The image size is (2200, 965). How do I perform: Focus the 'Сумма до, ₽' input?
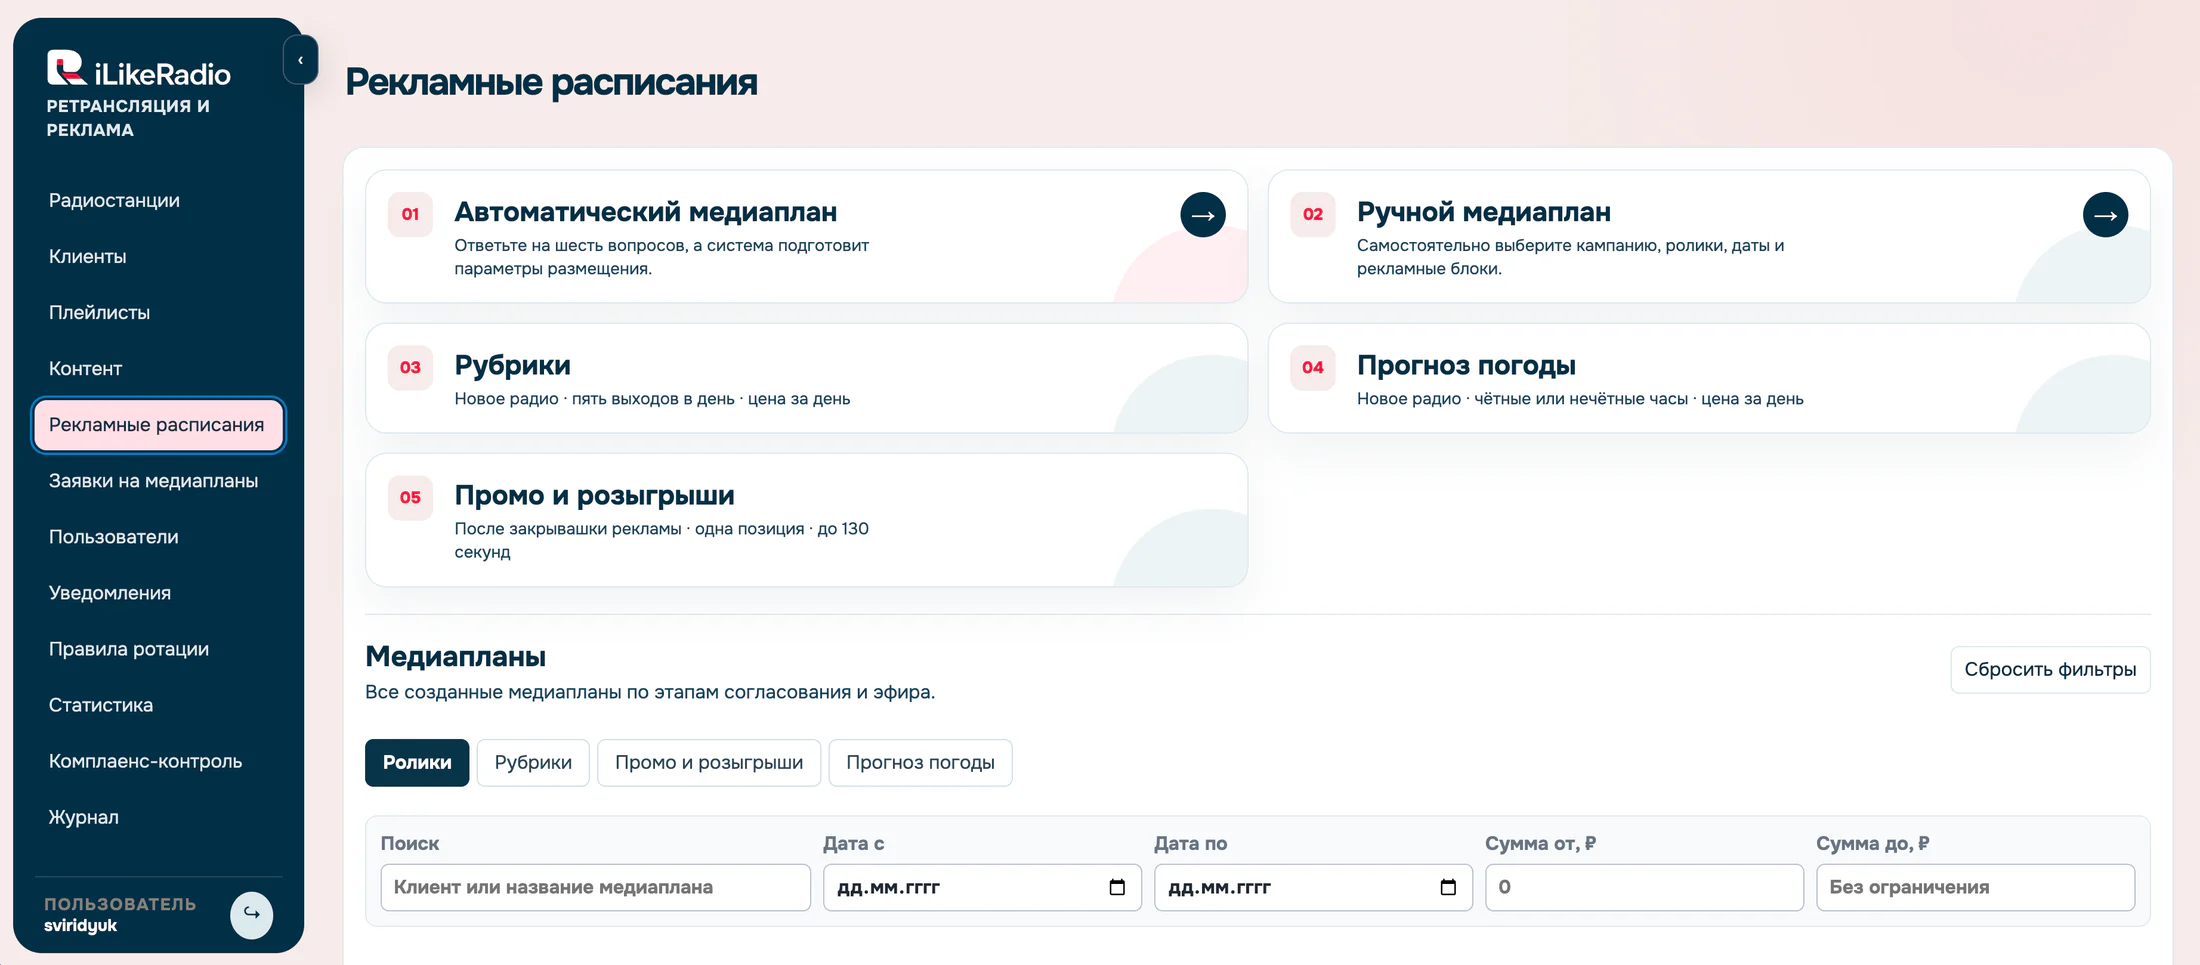pos(1975,887)
